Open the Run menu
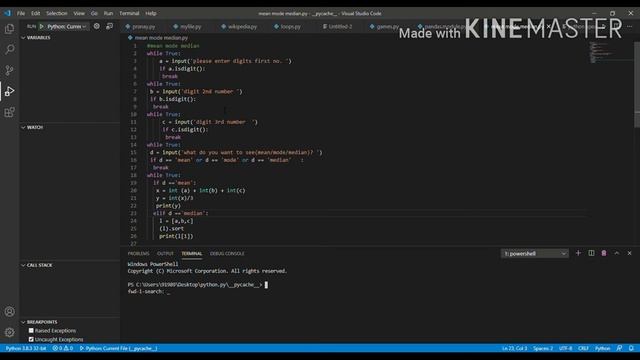The image size is (640, 360). coord(108,13)
